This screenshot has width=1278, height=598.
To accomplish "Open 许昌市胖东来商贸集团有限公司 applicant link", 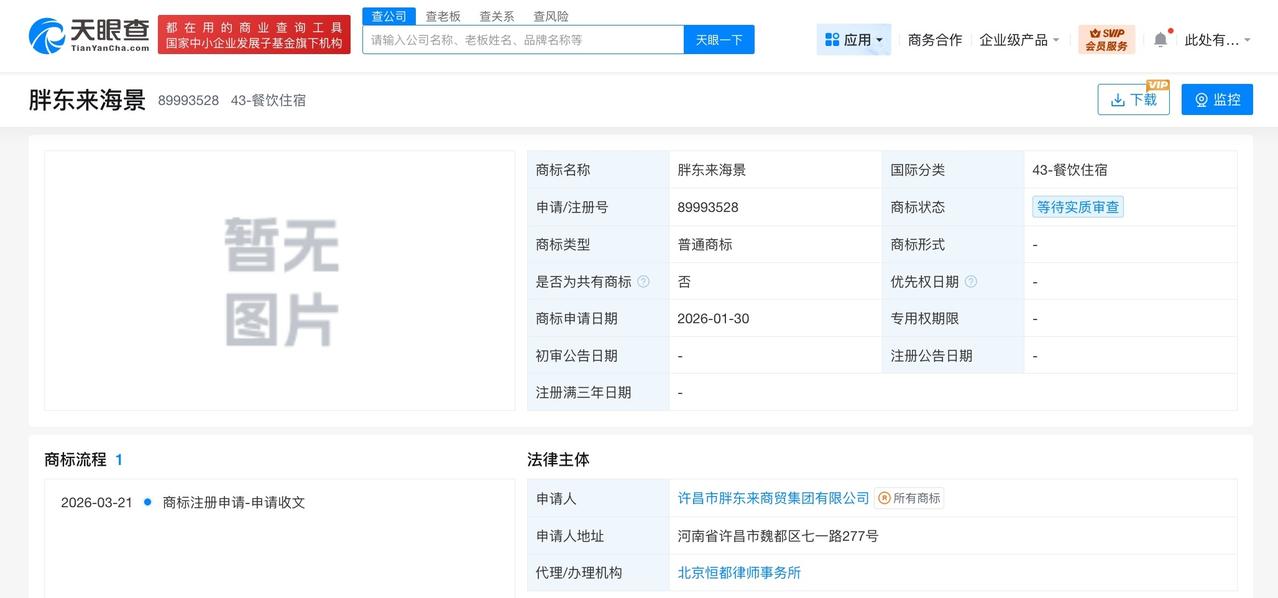I will pyautogui.click(x=773, y=497).
